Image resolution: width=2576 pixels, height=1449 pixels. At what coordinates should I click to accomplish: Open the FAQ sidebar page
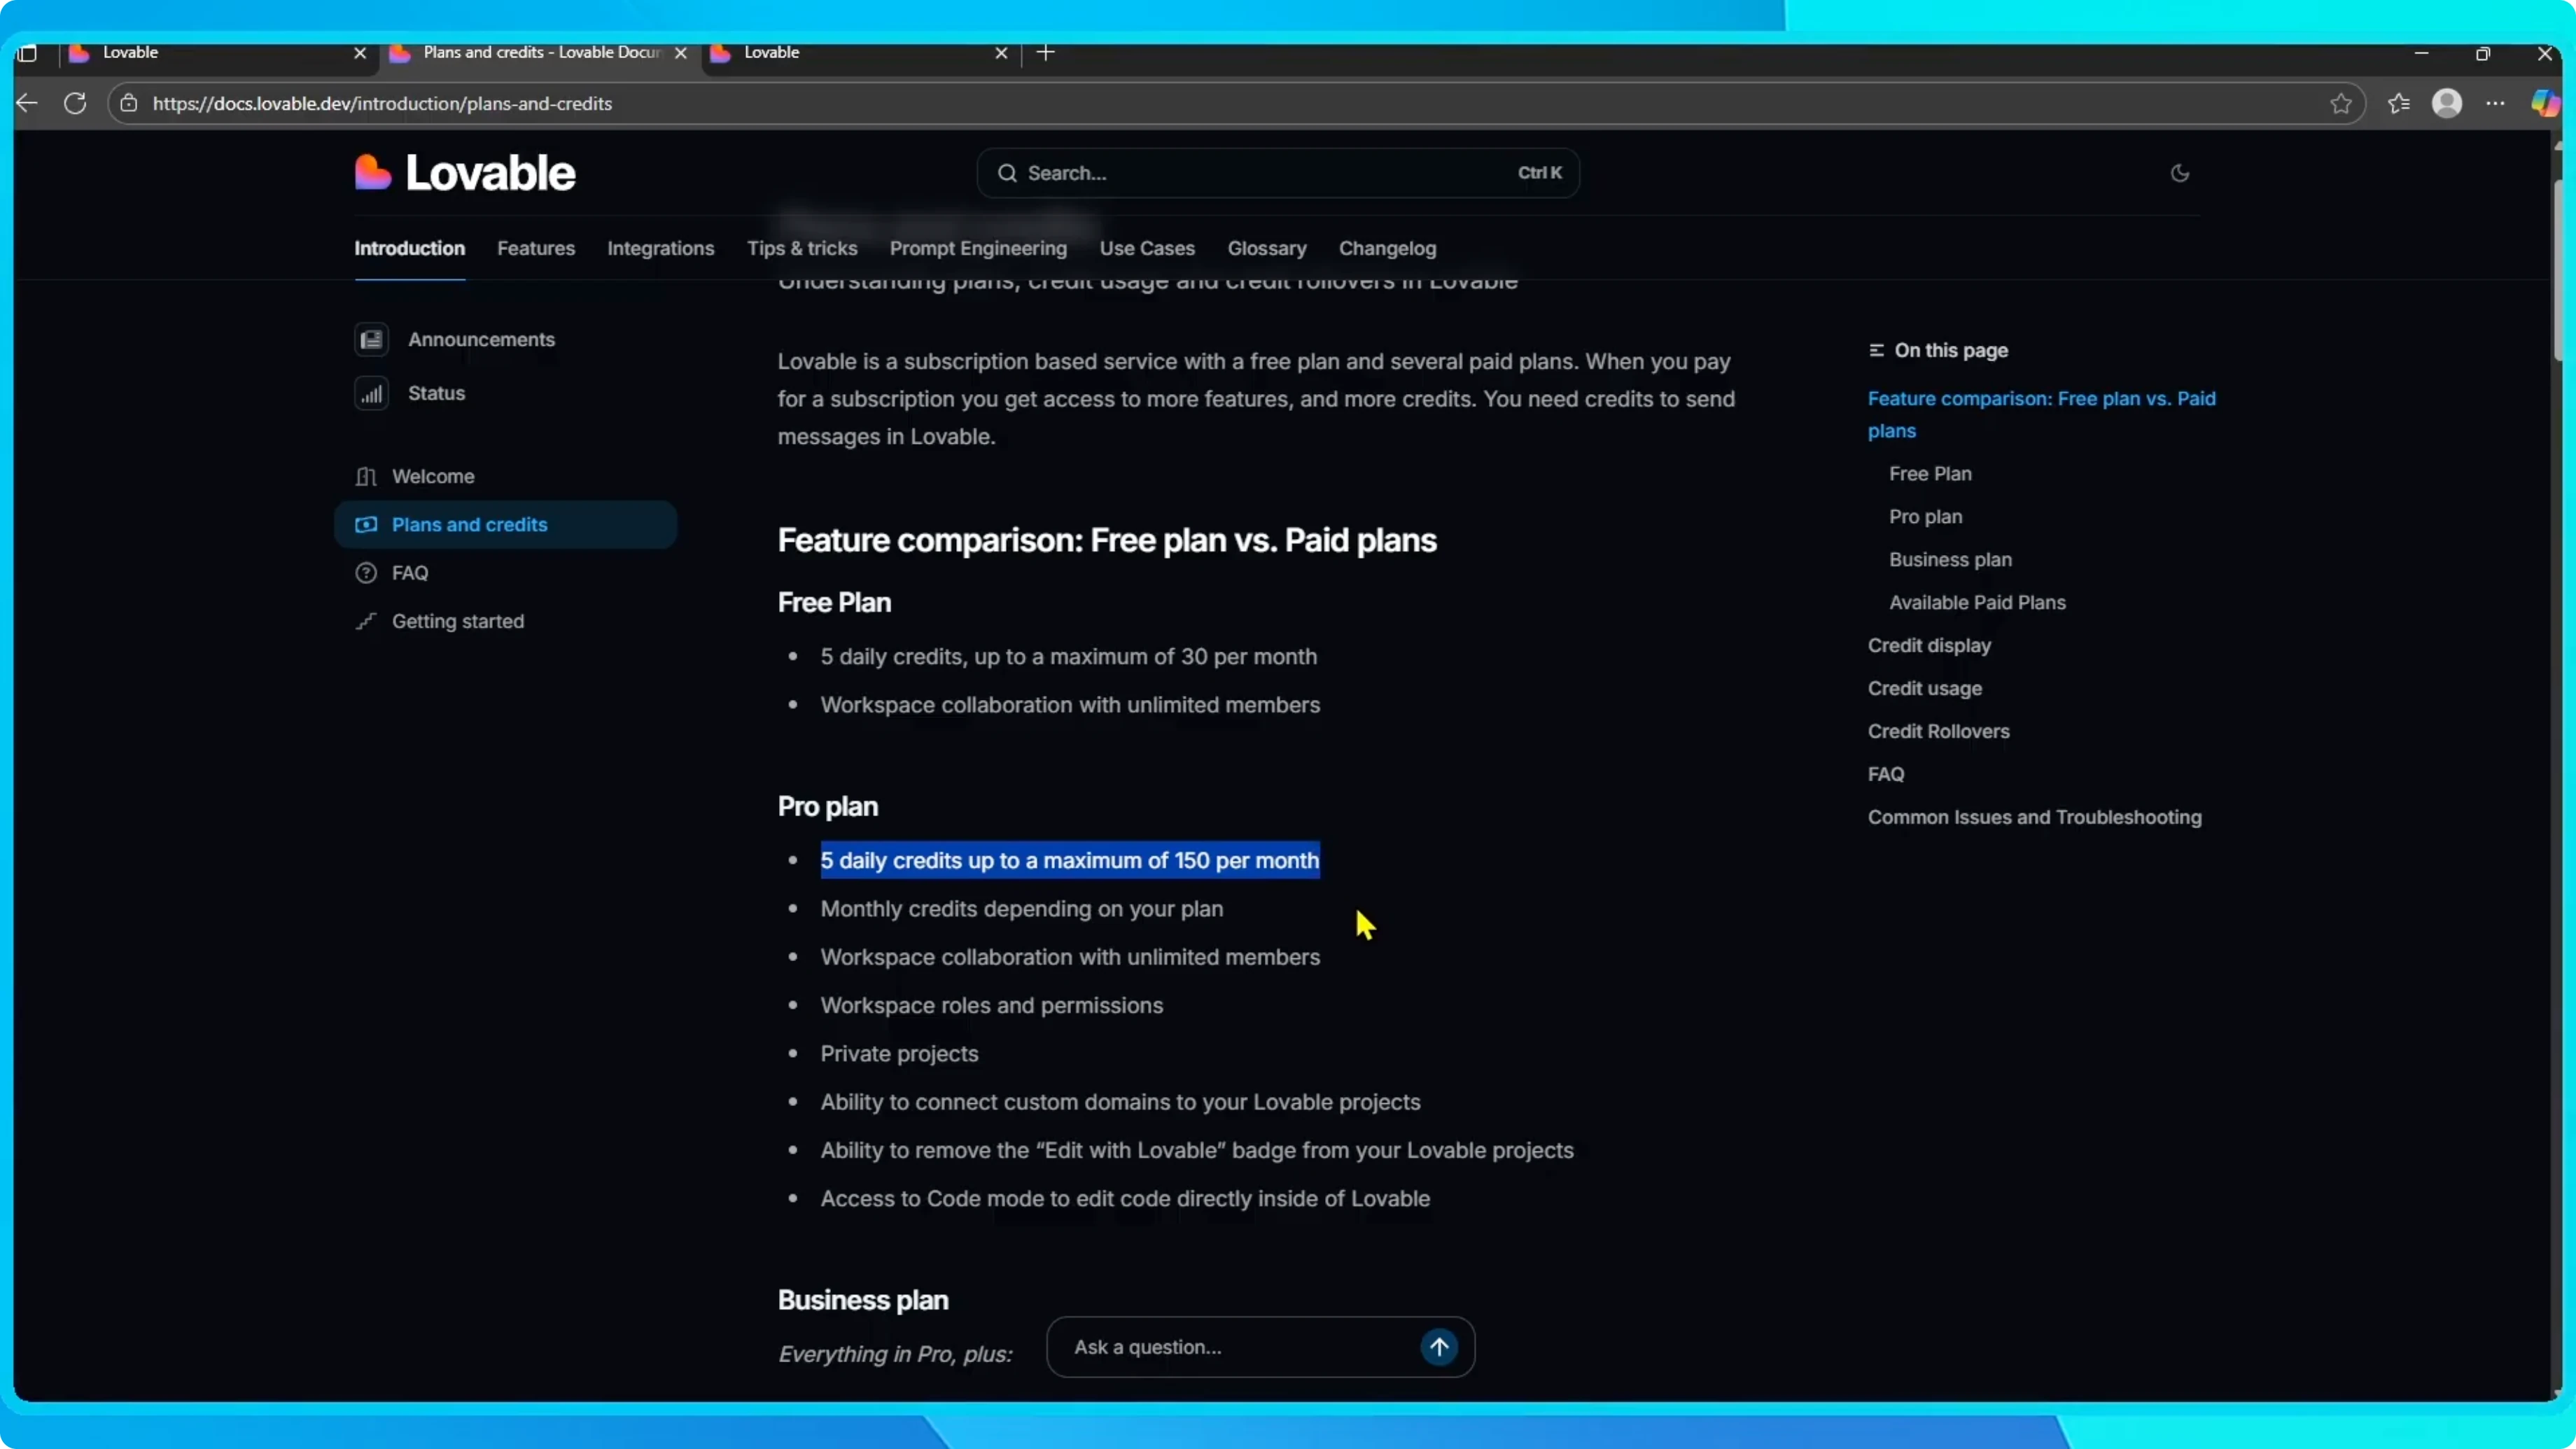point(410,573)
